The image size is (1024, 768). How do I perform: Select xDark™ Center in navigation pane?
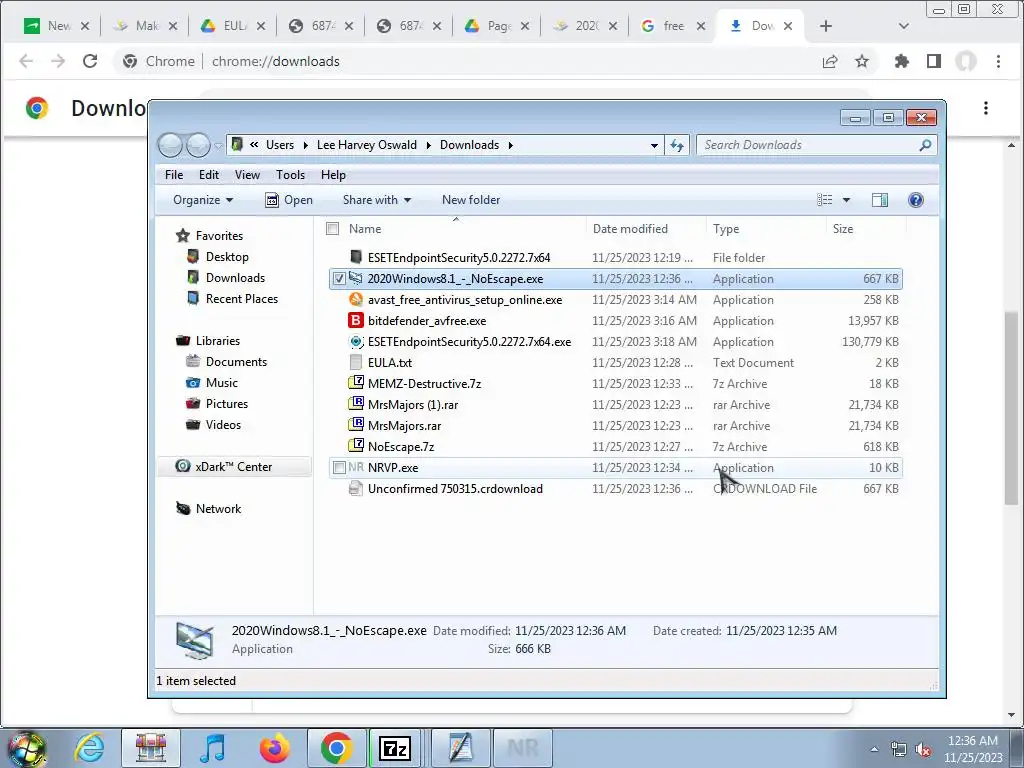[233, 467]
